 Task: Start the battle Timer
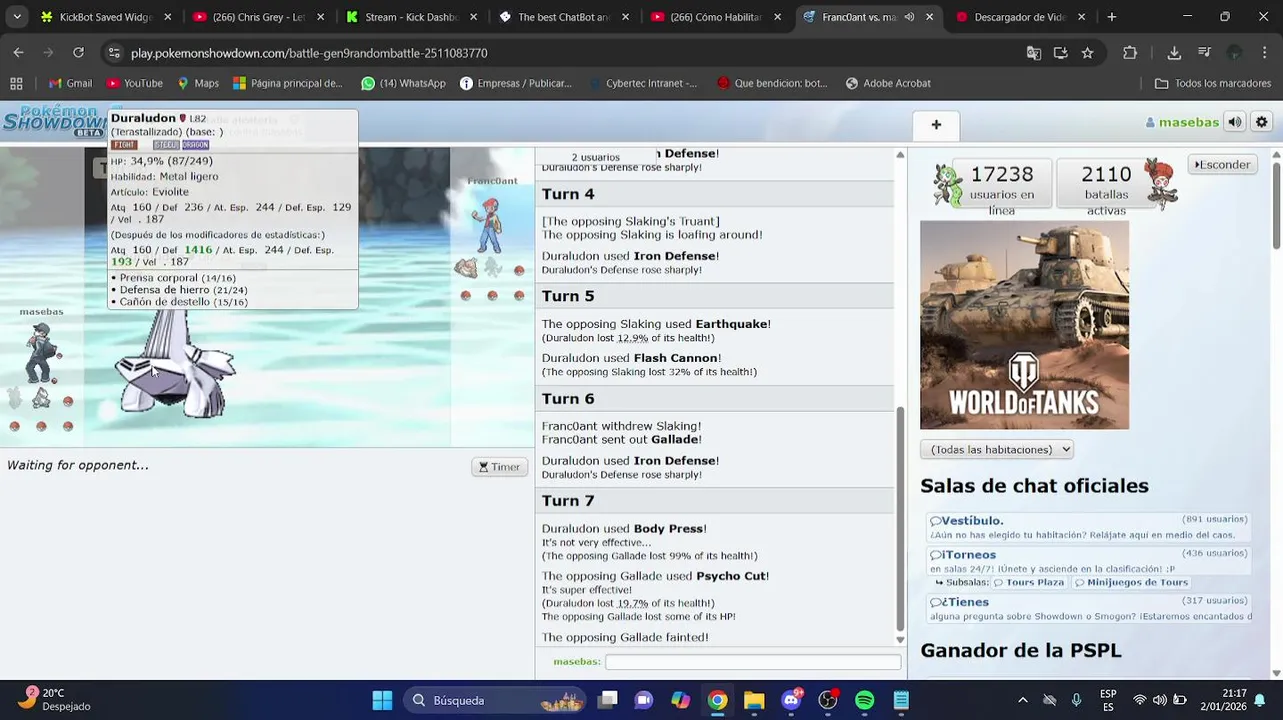499,467
